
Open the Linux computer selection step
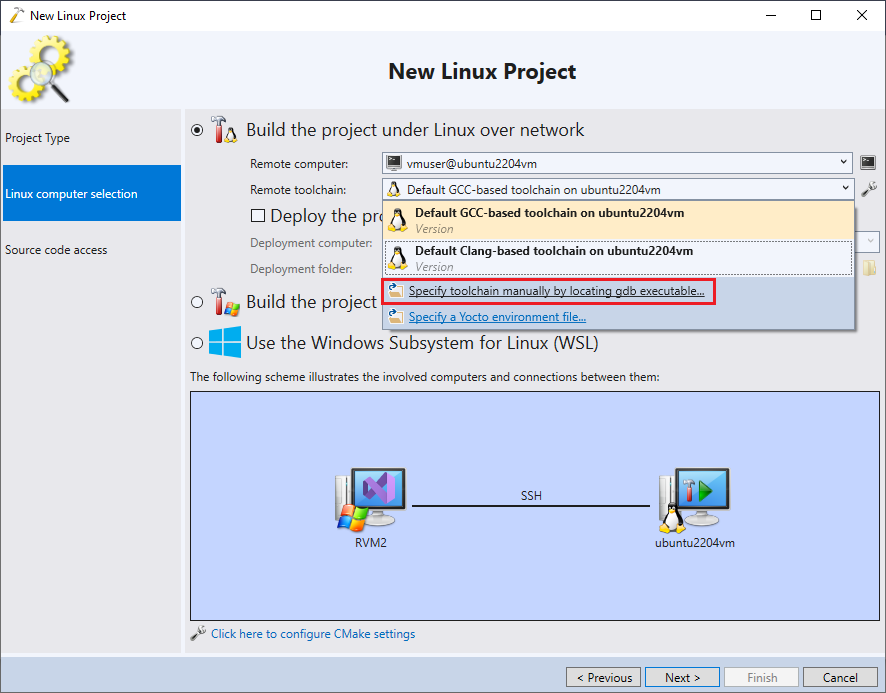pos(92,193)
